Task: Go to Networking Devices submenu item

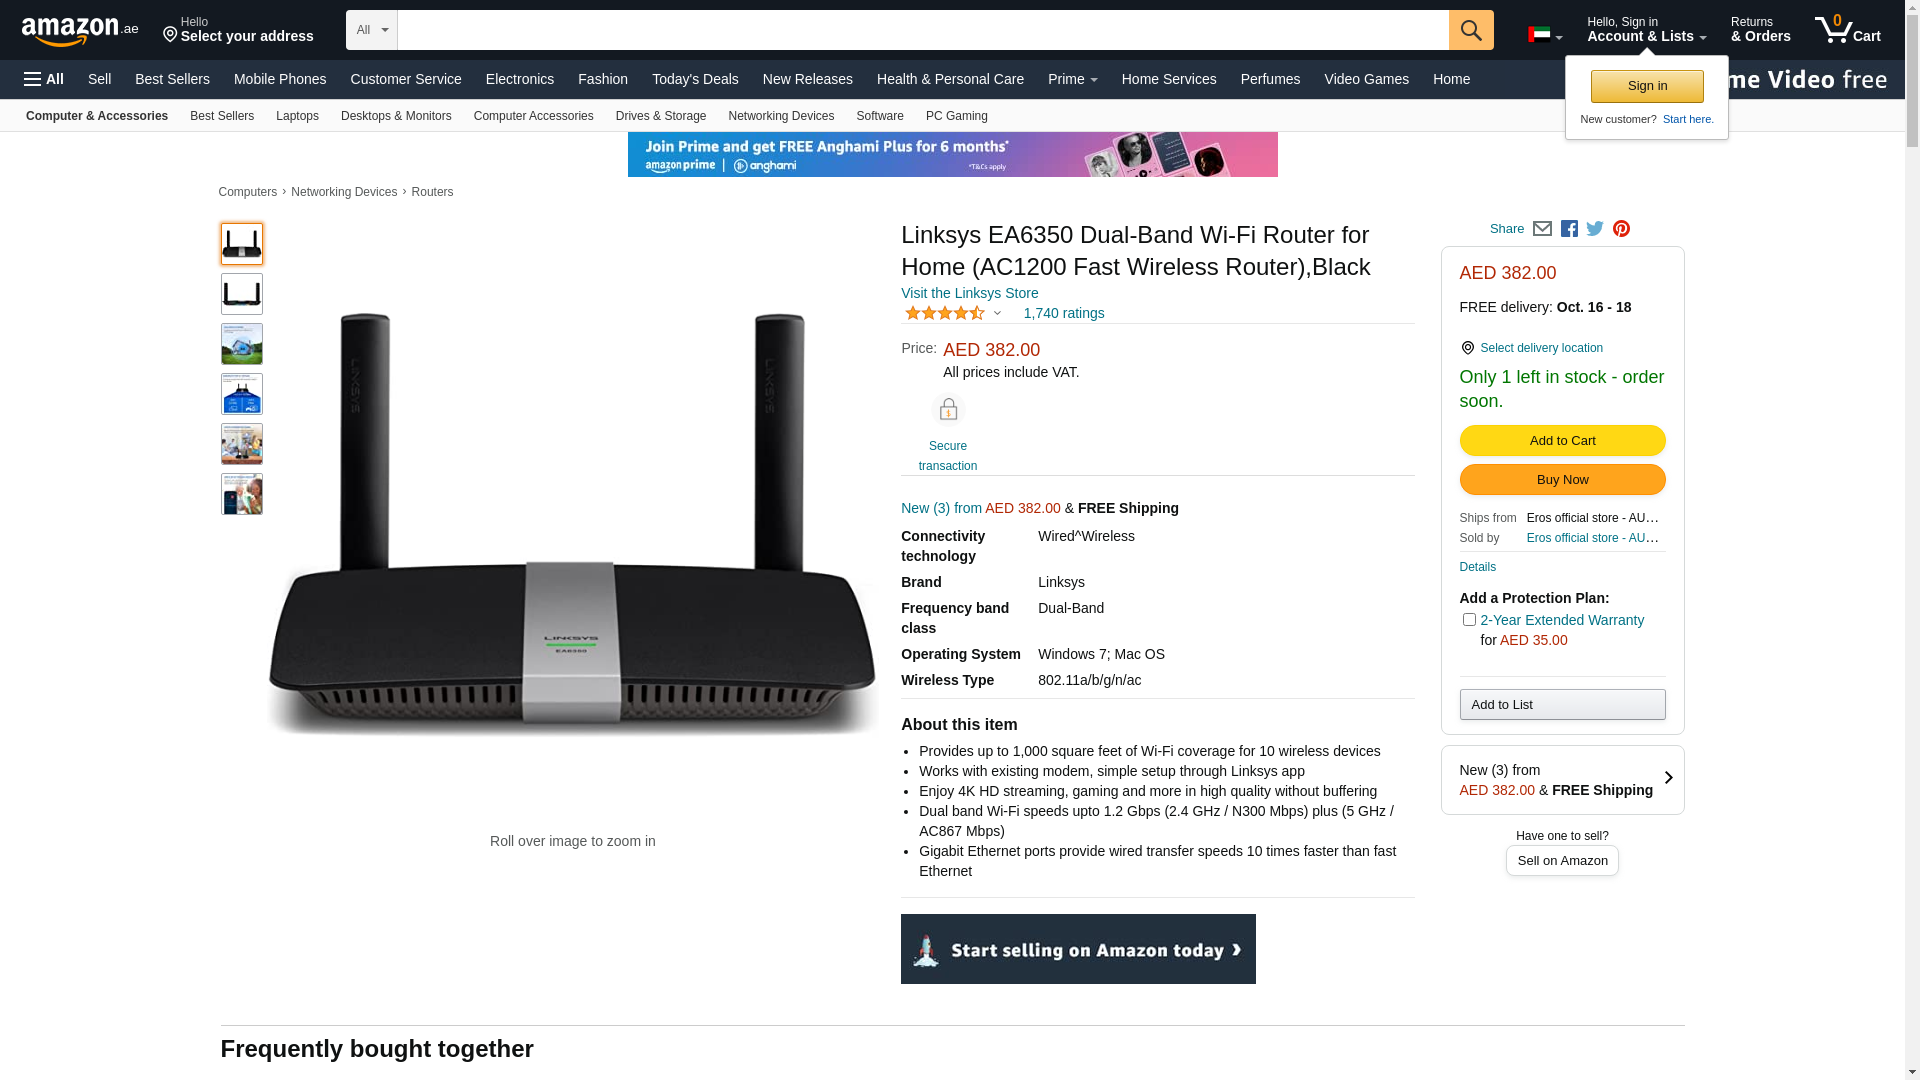Action: coord(781,116)
